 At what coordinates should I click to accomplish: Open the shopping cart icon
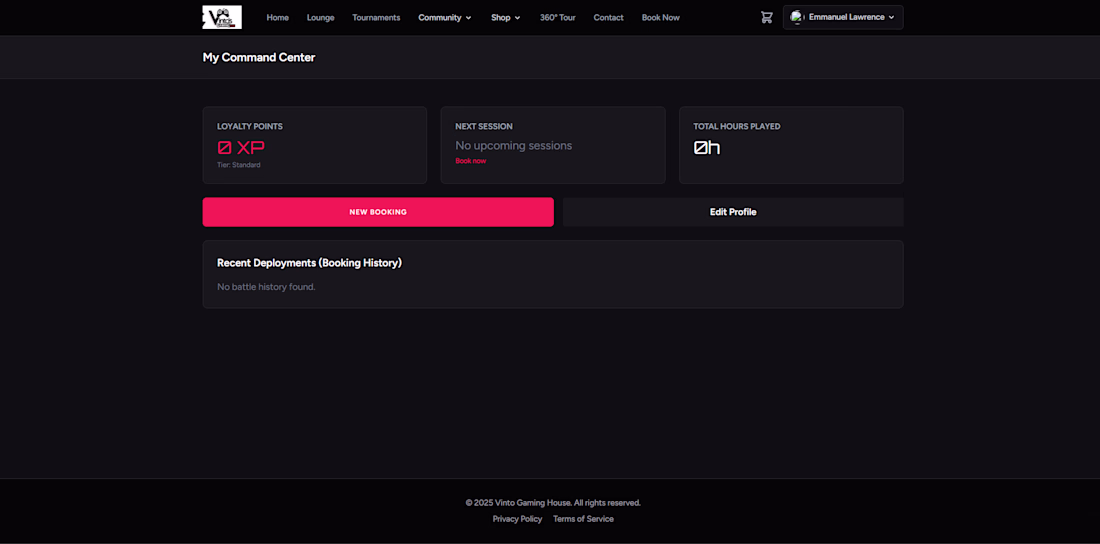click(x=766, y=18)
